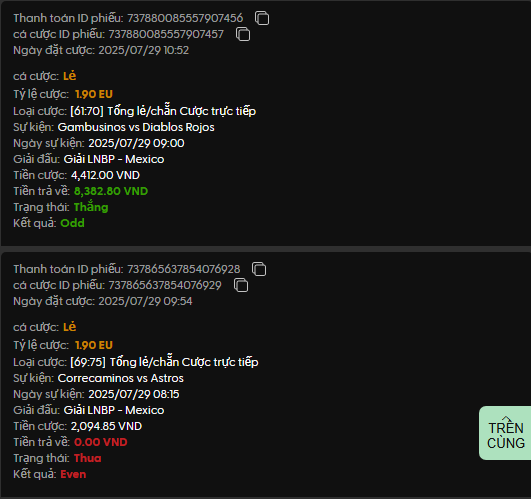
Task: Click the [61:70] Tổng lẻ/chẵn bet type
Action: [163, 111]
